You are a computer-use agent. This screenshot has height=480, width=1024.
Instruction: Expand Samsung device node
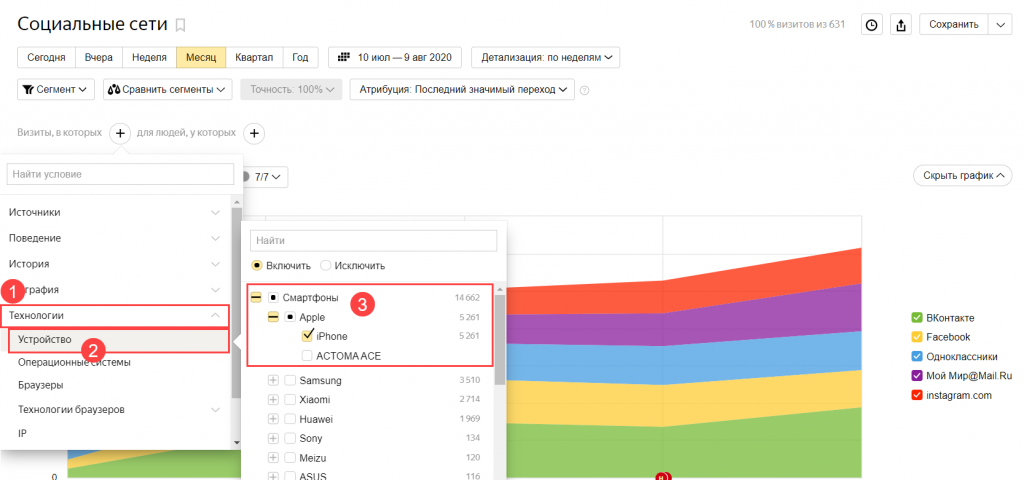click(273, 380)
